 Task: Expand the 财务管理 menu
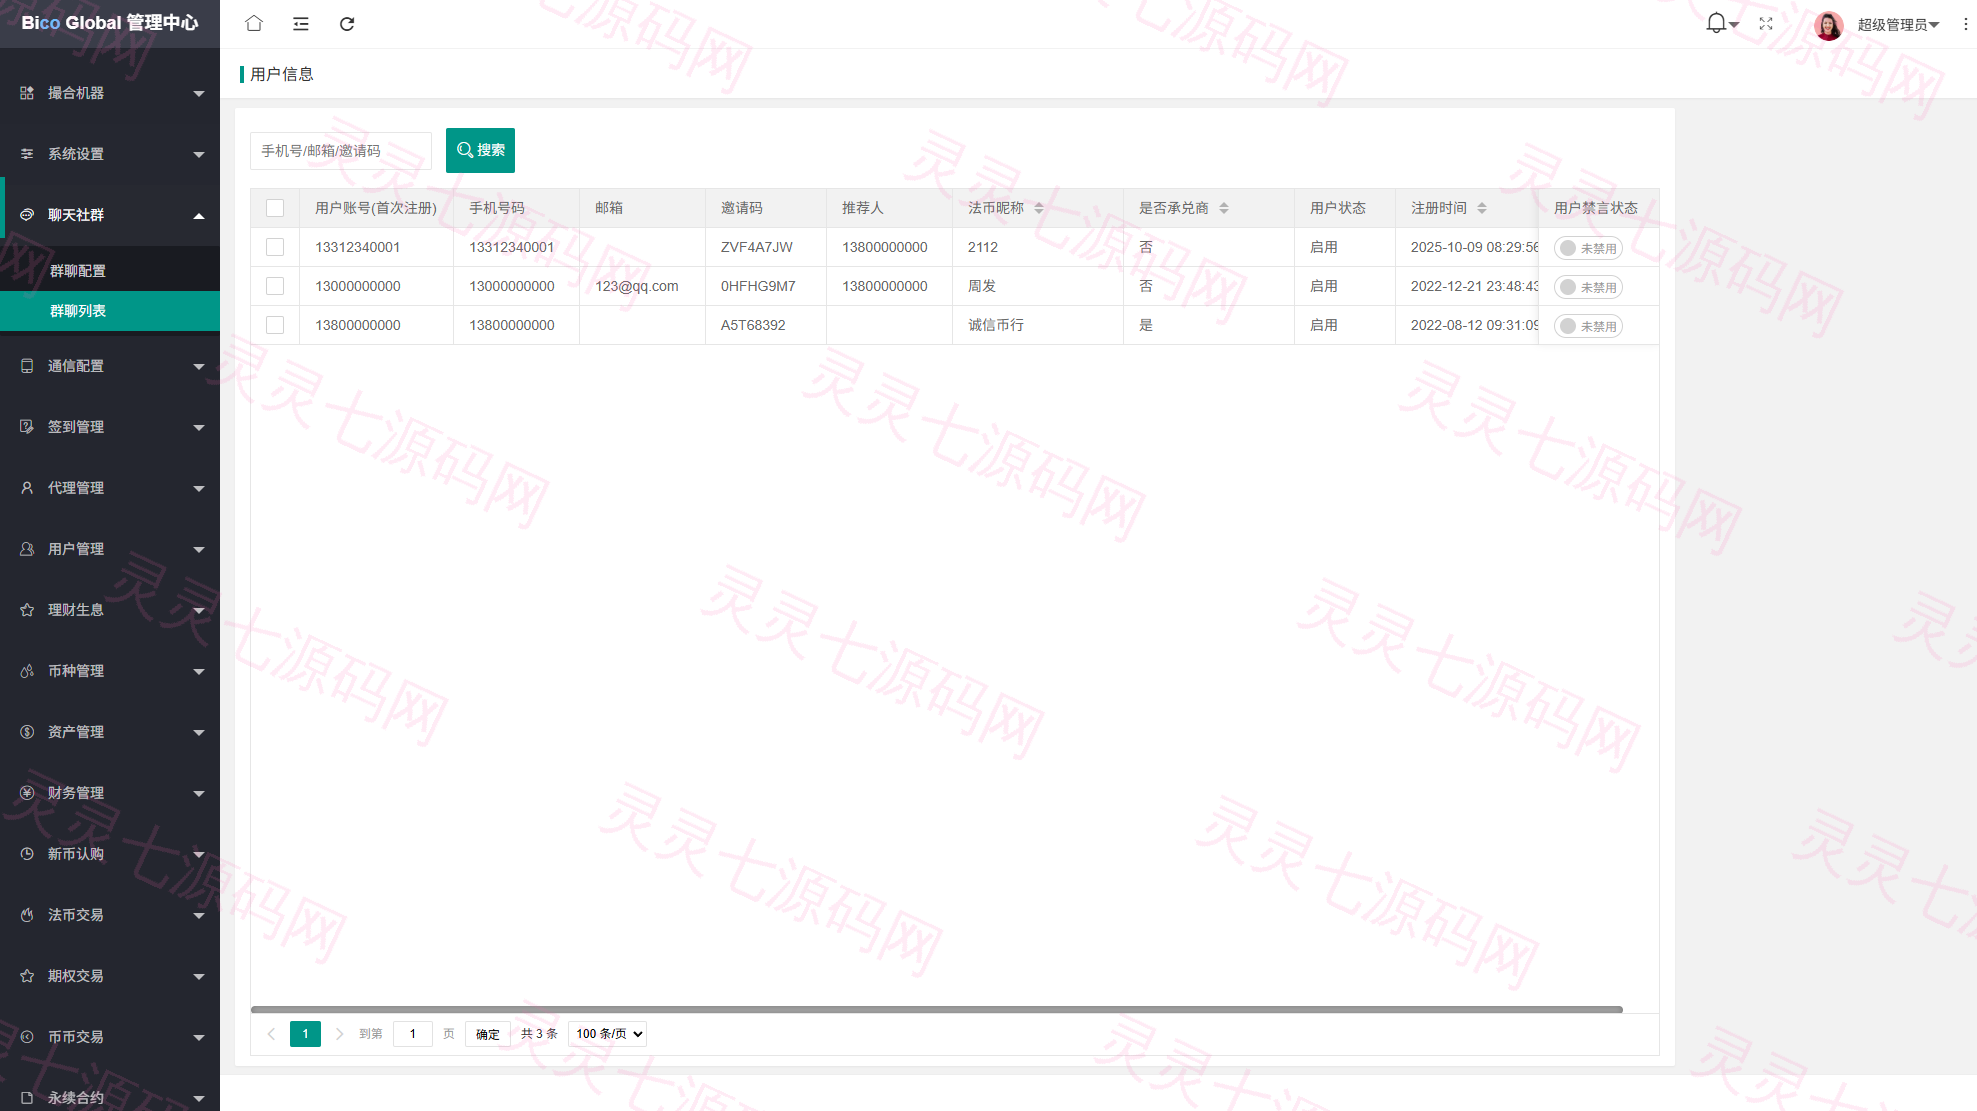110,793
